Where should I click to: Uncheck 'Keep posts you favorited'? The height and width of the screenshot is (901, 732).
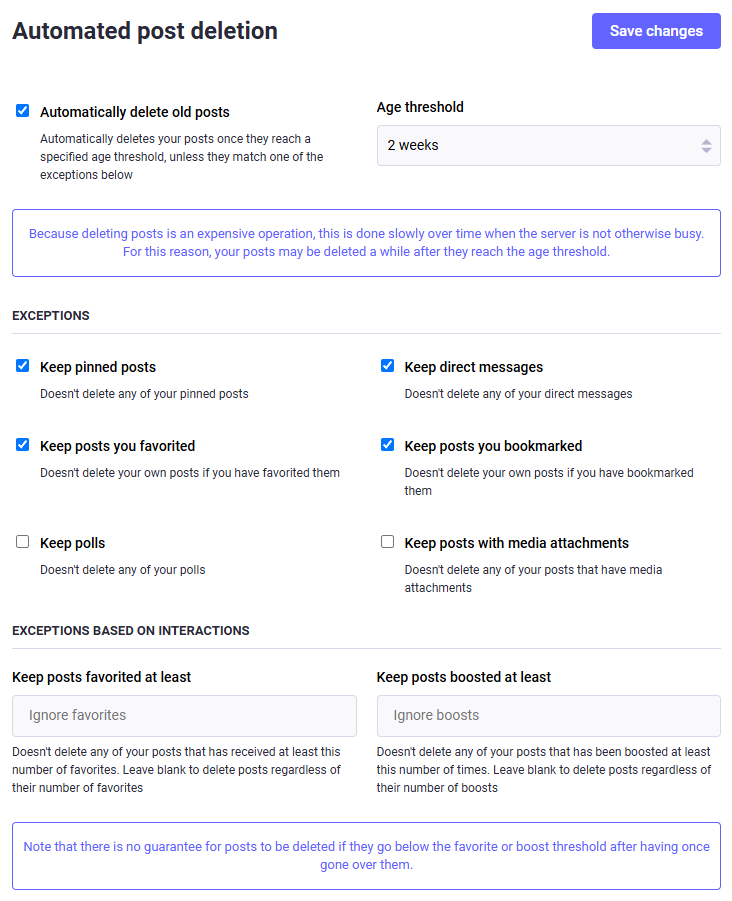(22, 446)
